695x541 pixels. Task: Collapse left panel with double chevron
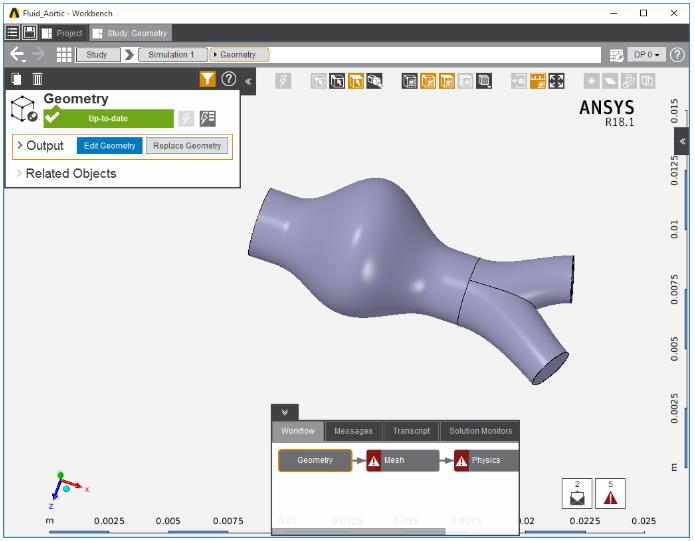pyautogui.click(x=248, y=81)
